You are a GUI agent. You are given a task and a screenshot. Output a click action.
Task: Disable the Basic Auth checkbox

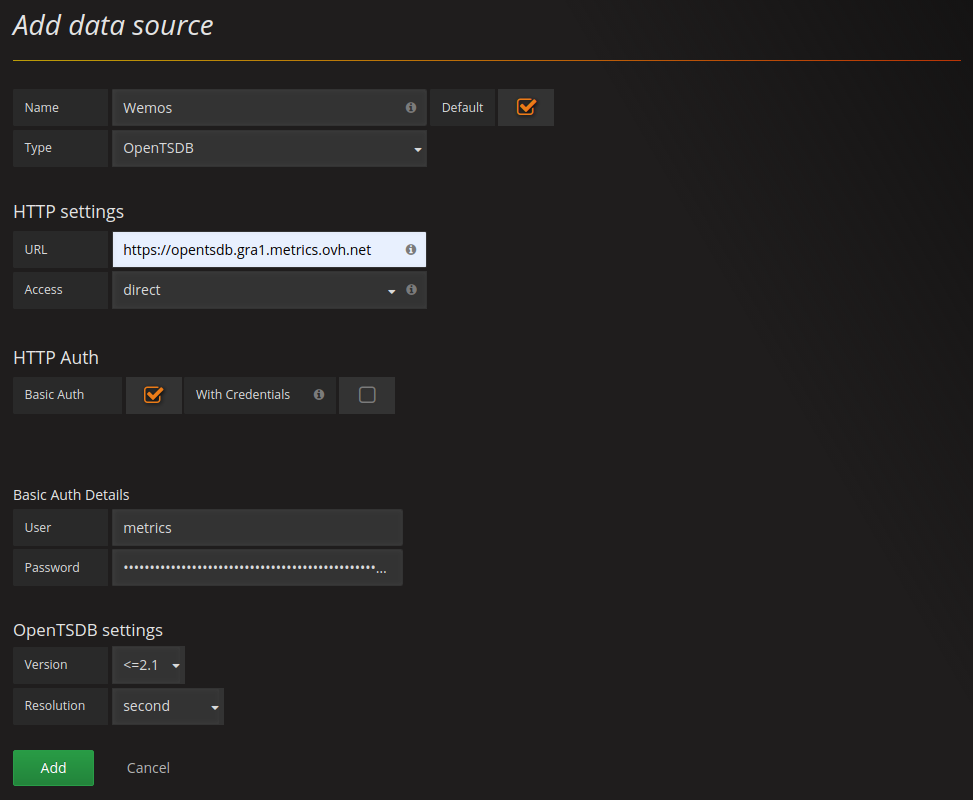tap(153, 394)
